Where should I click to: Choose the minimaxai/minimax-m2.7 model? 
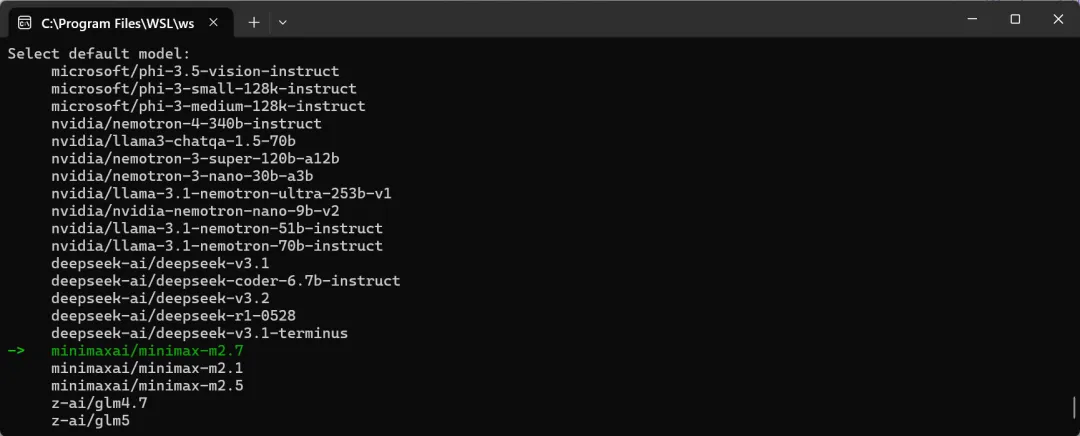tap(147, 351)
